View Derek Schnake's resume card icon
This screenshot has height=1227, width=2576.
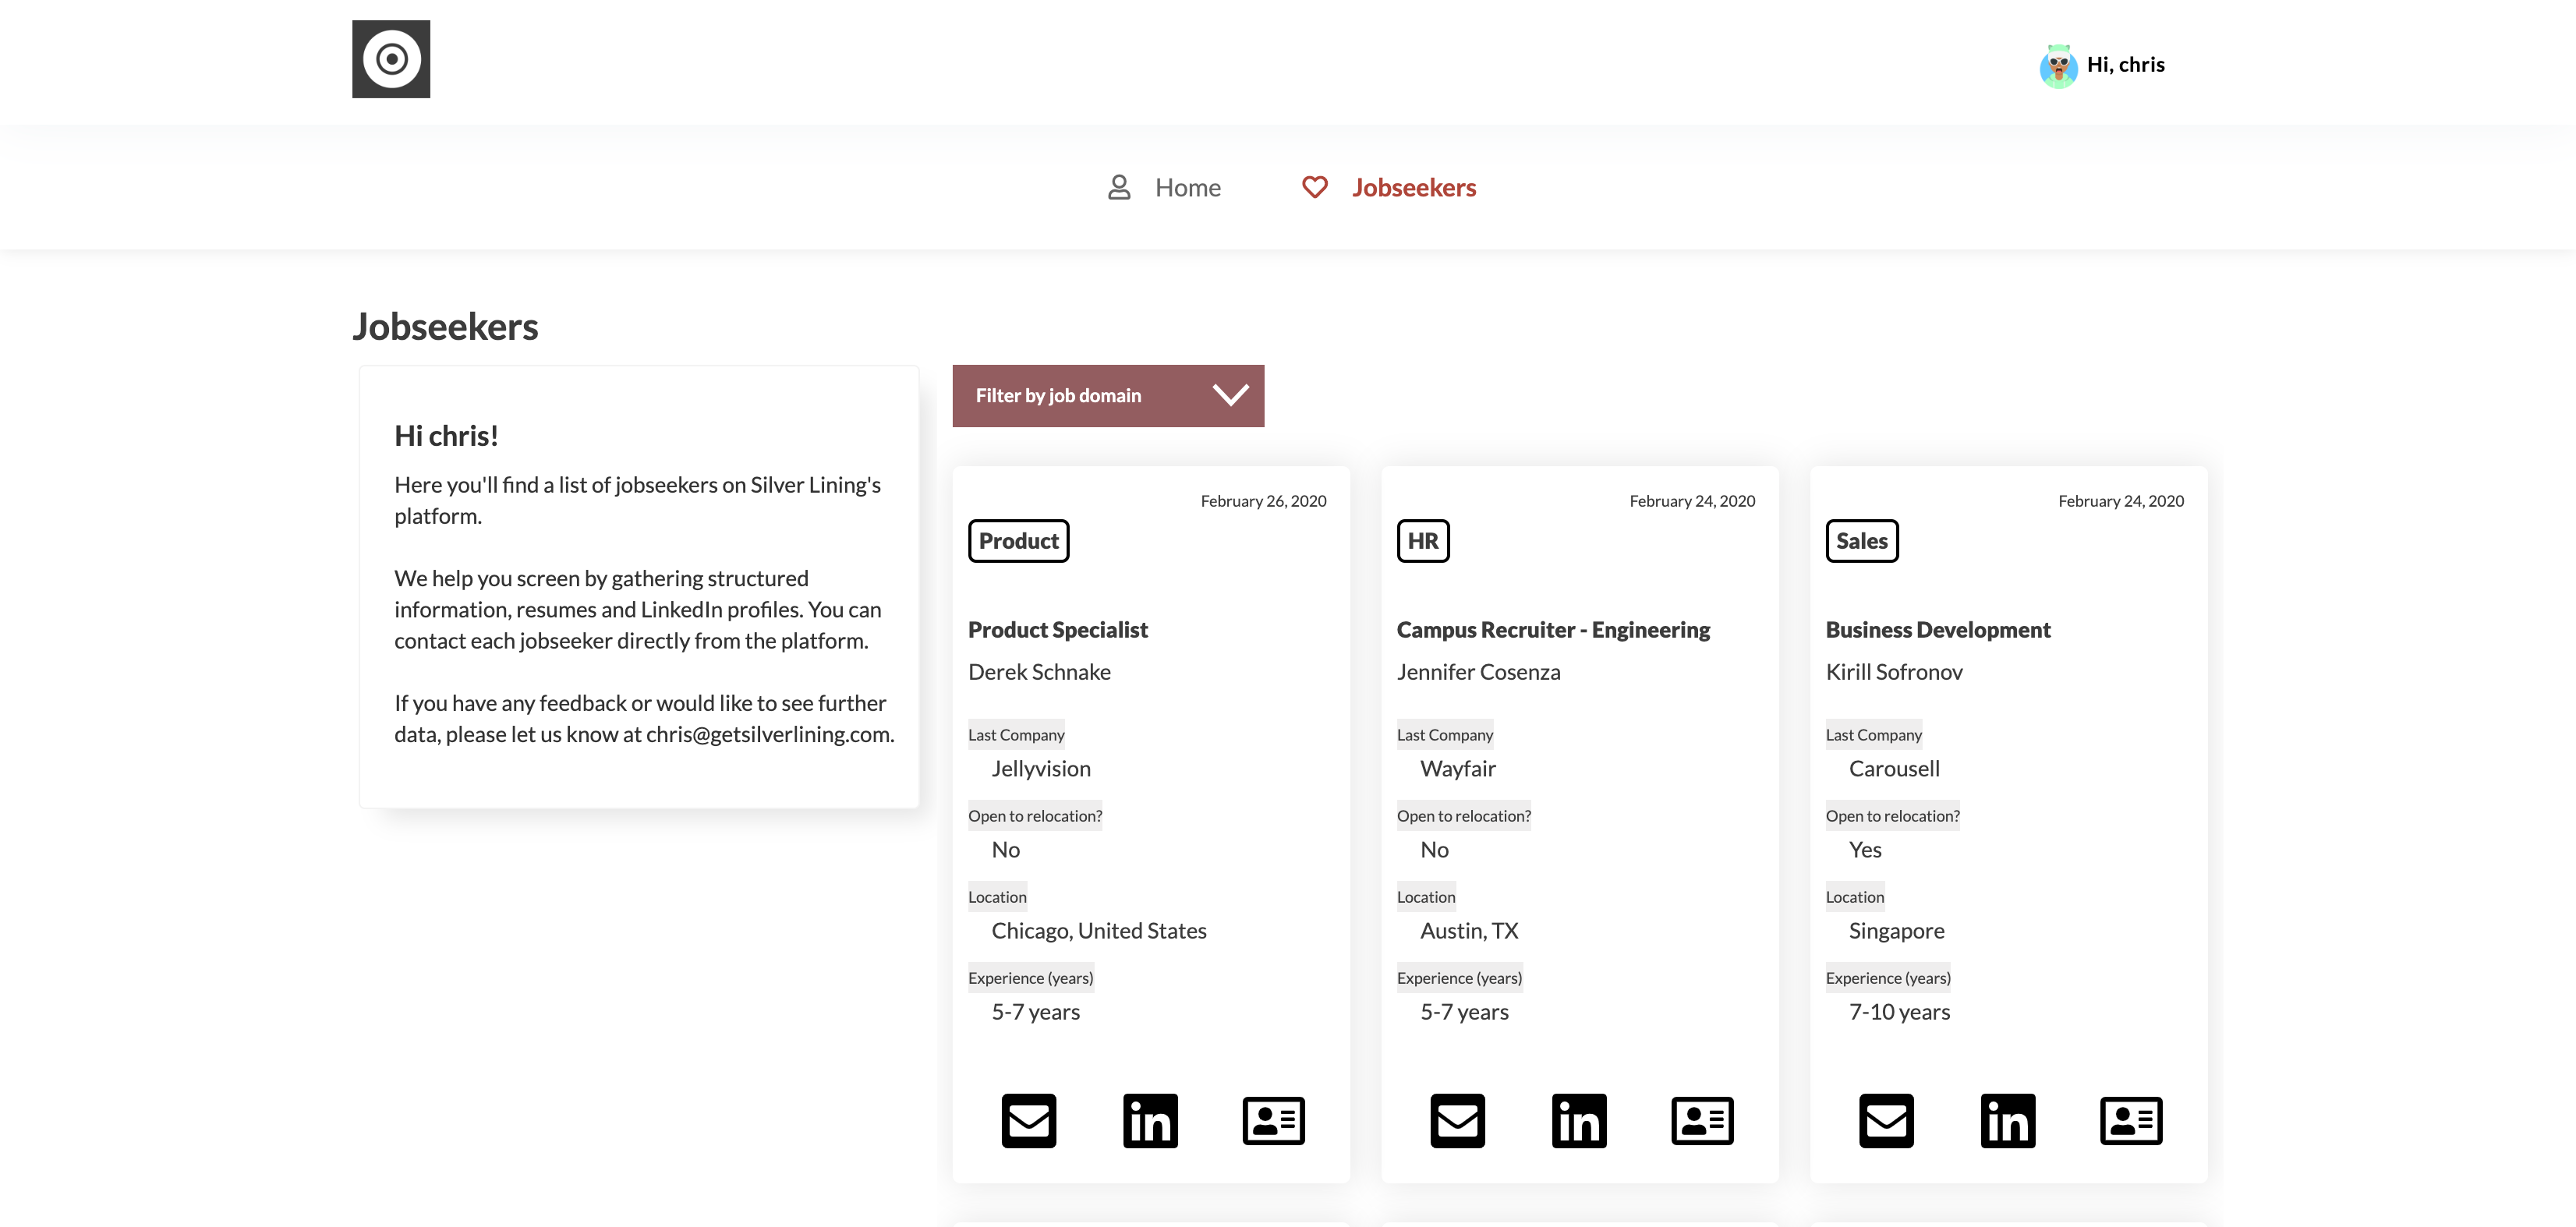point(1273,1120)
